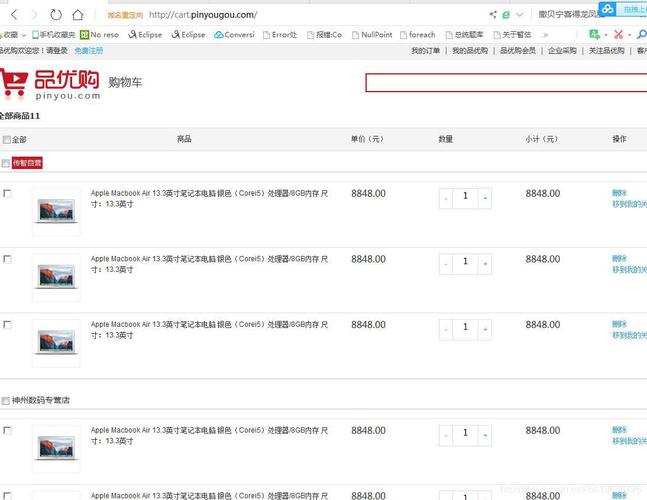Viewport: 647px width, 500px height.
Task: Tick the first Macbook item checkbox under 传智自营
Action: click(7, 193)
